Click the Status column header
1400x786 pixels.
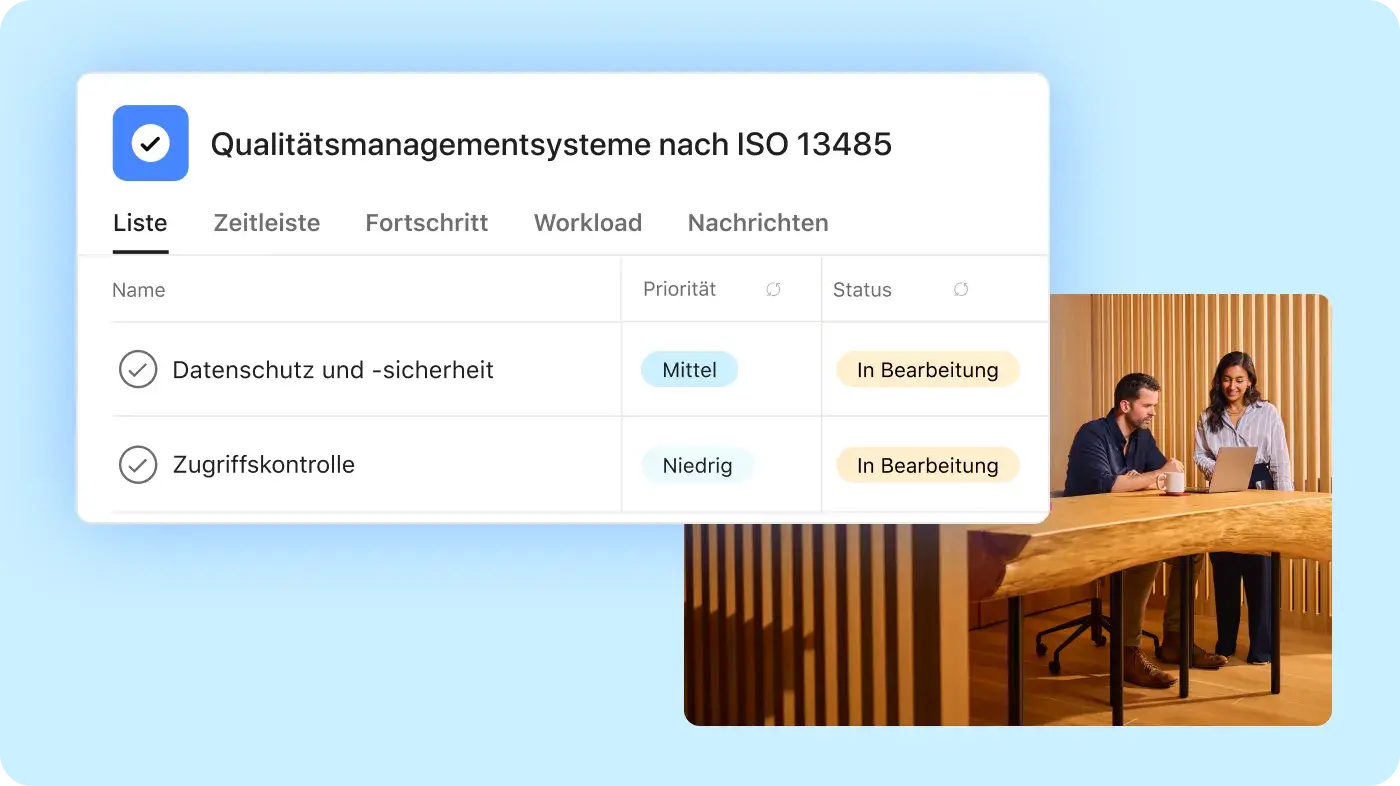tap(862, 290)
